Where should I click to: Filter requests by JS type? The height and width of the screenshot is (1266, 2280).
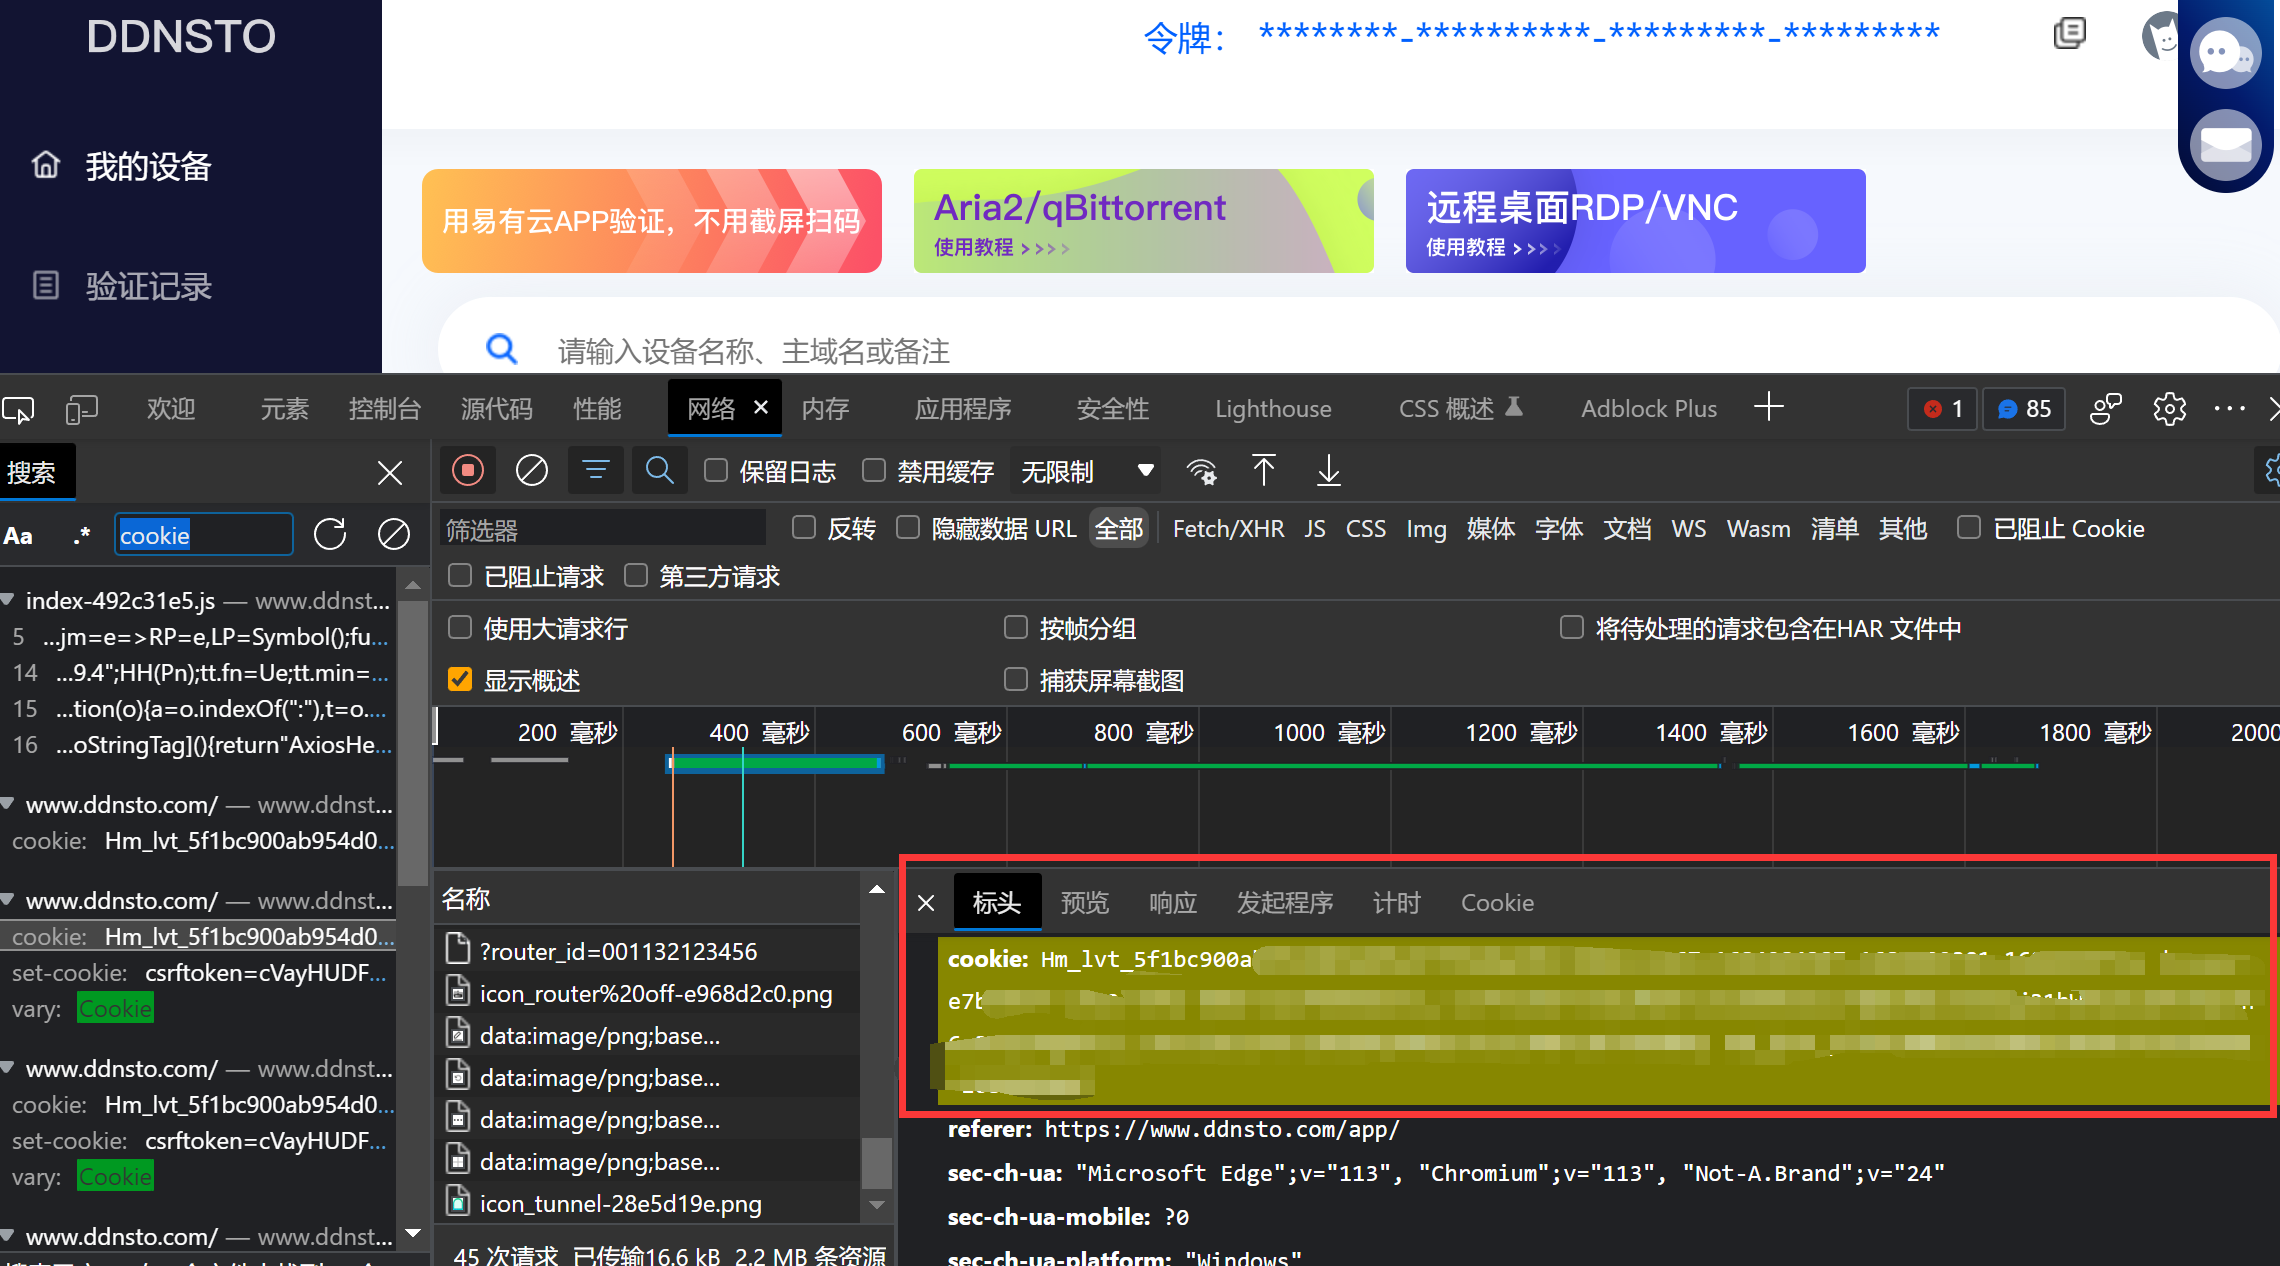(1315, 529)
